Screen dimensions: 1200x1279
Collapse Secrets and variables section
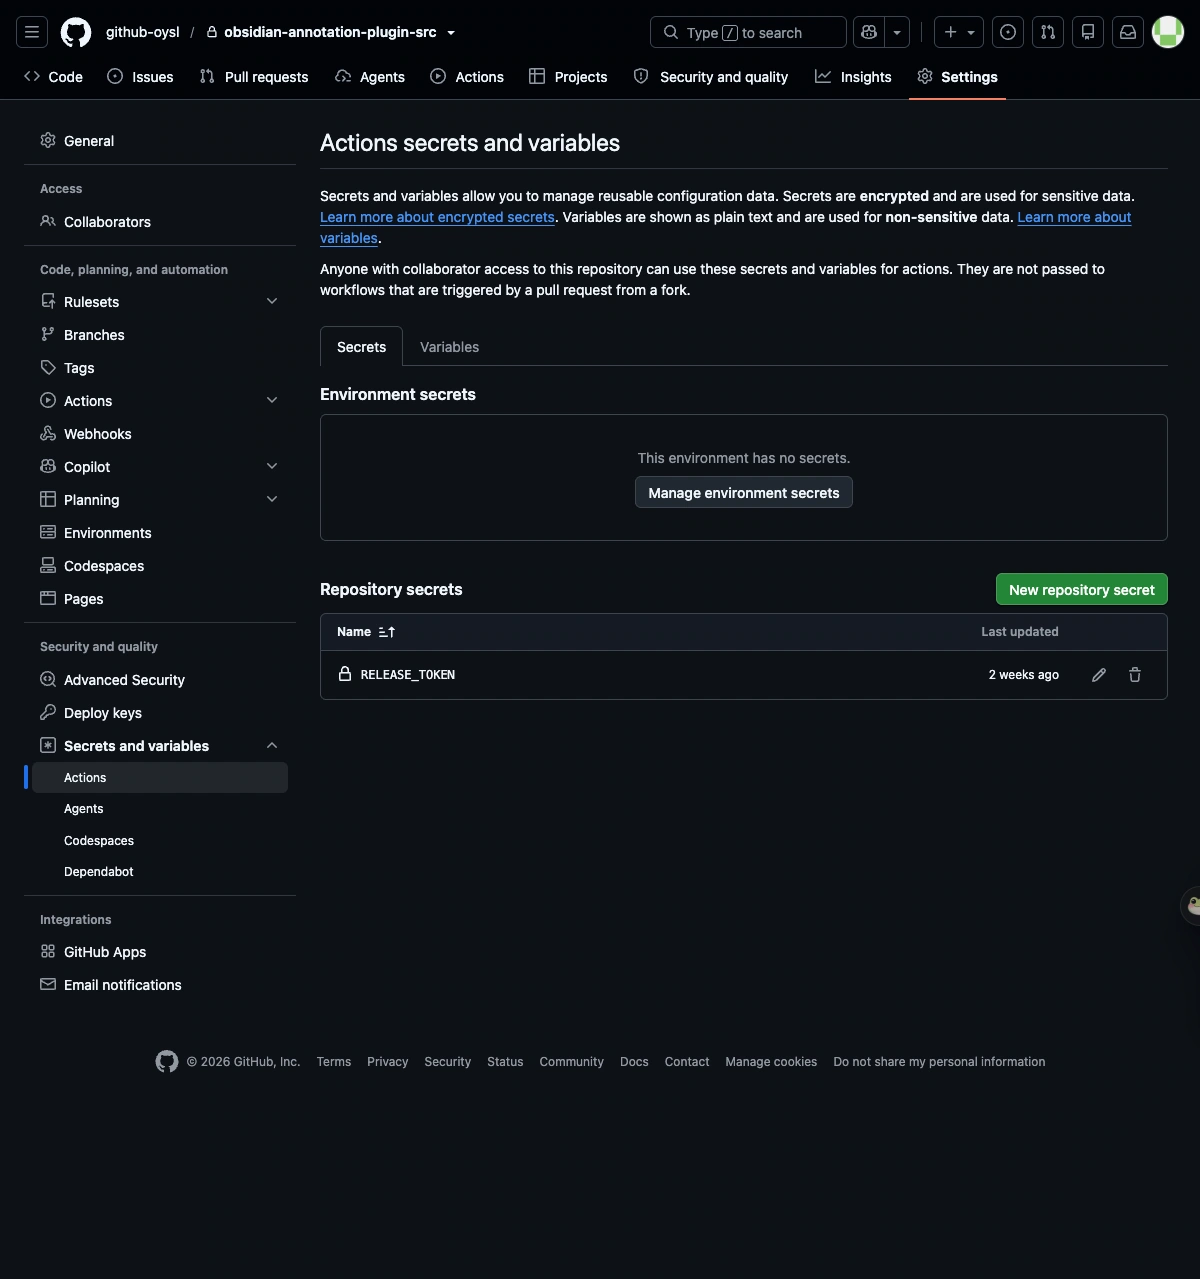pos(272,746)
